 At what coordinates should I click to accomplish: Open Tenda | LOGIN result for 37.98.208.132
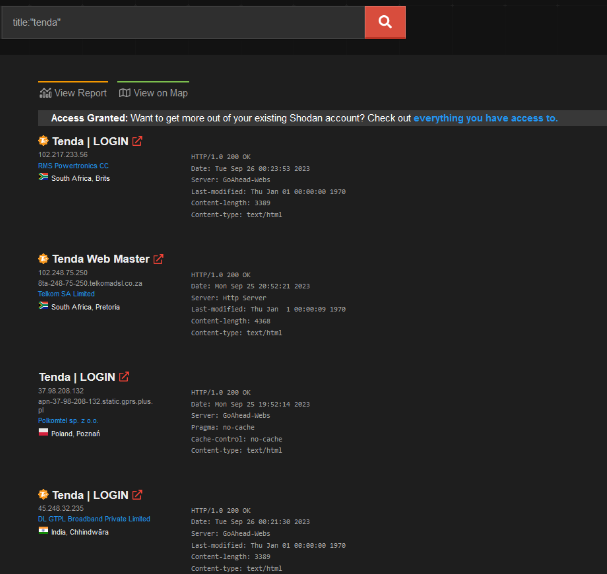[77, 377]
